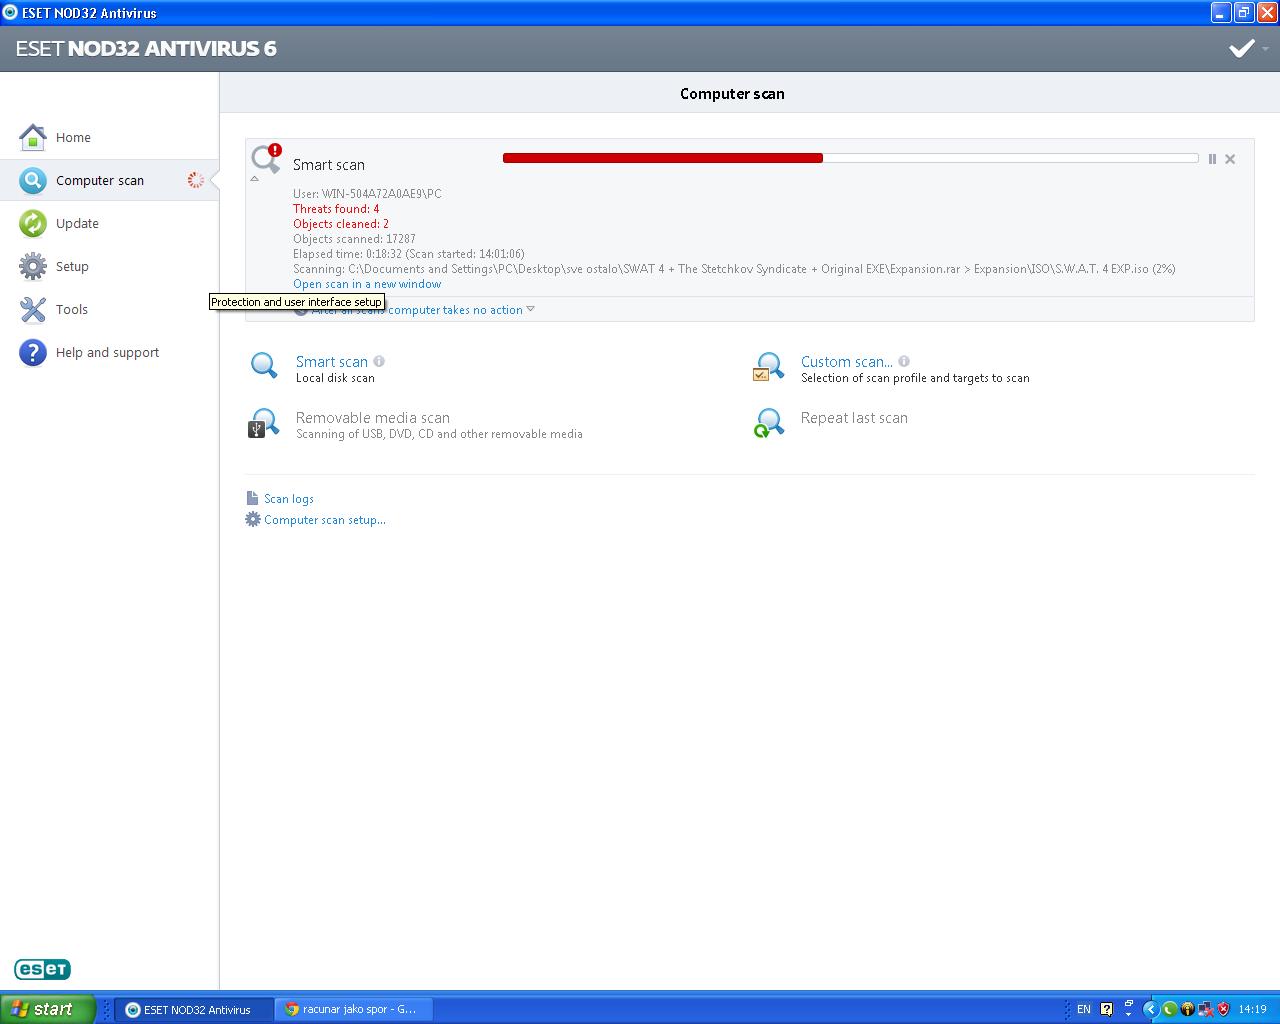The height and width of the screenshot is (1024, 1280).
Task: Stop the scan with the X button
Action: (x=1230, y=159)
